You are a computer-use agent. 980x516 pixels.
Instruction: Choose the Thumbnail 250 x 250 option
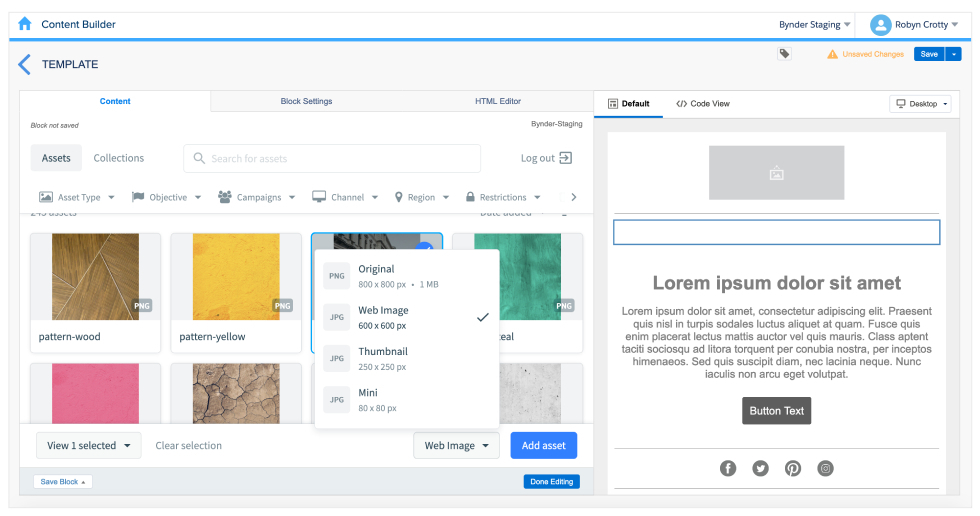[x=407, y=359]
